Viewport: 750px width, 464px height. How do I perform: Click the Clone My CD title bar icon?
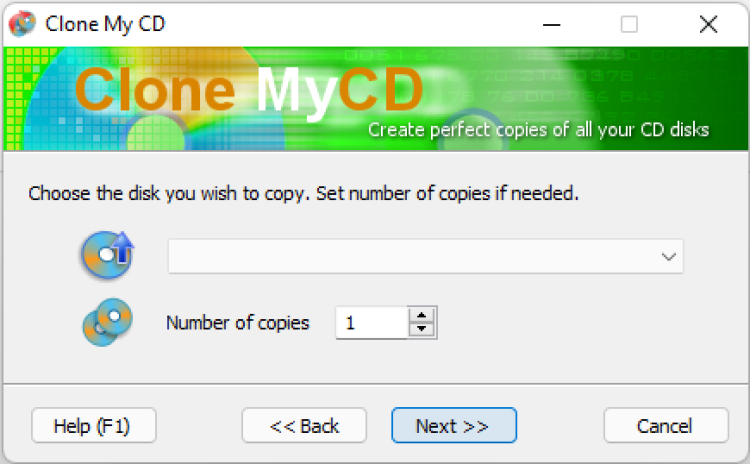coord(22,24)
